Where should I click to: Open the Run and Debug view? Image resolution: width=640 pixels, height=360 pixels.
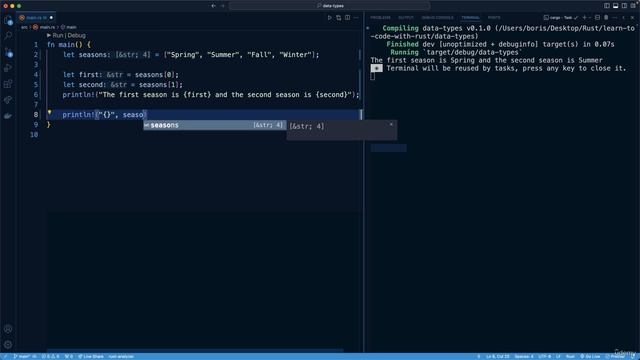pyautogui.click(x=8, y=68)
